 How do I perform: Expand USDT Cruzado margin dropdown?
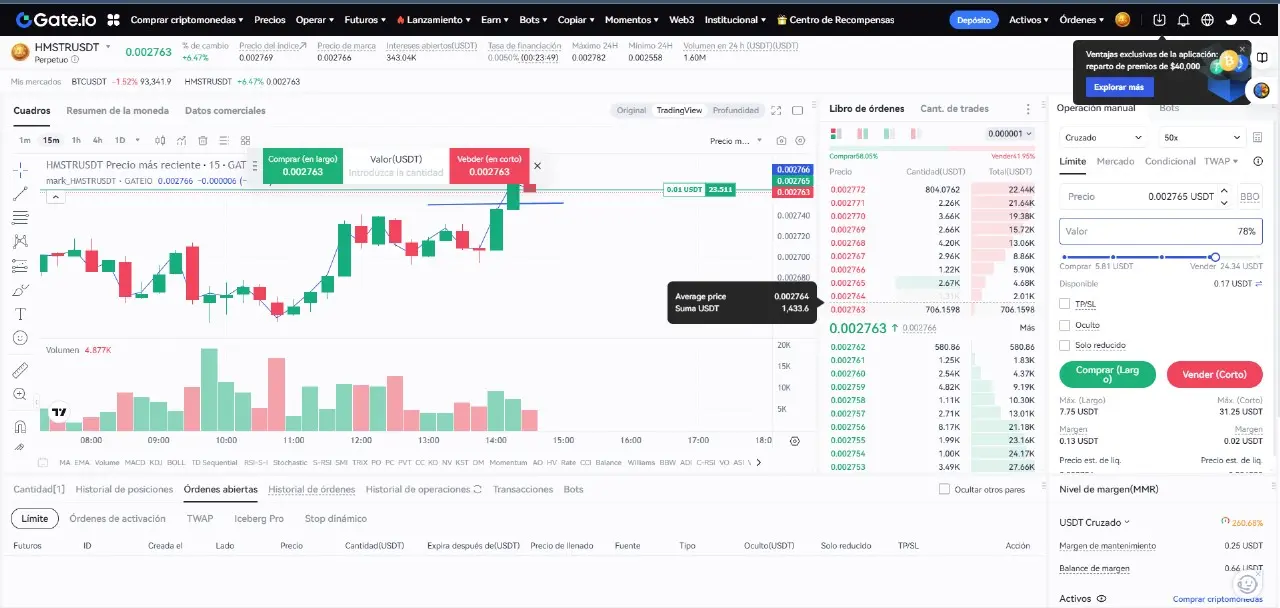point(1095,522)
